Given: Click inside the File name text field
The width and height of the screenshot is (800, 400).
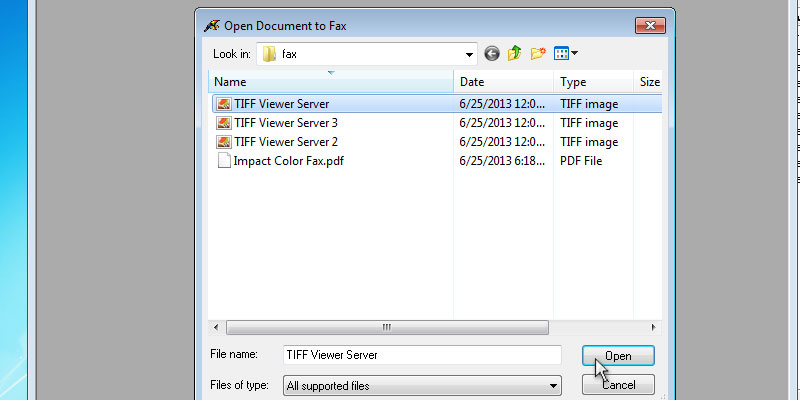Looking at the screenshot, I should pos(420,355).
